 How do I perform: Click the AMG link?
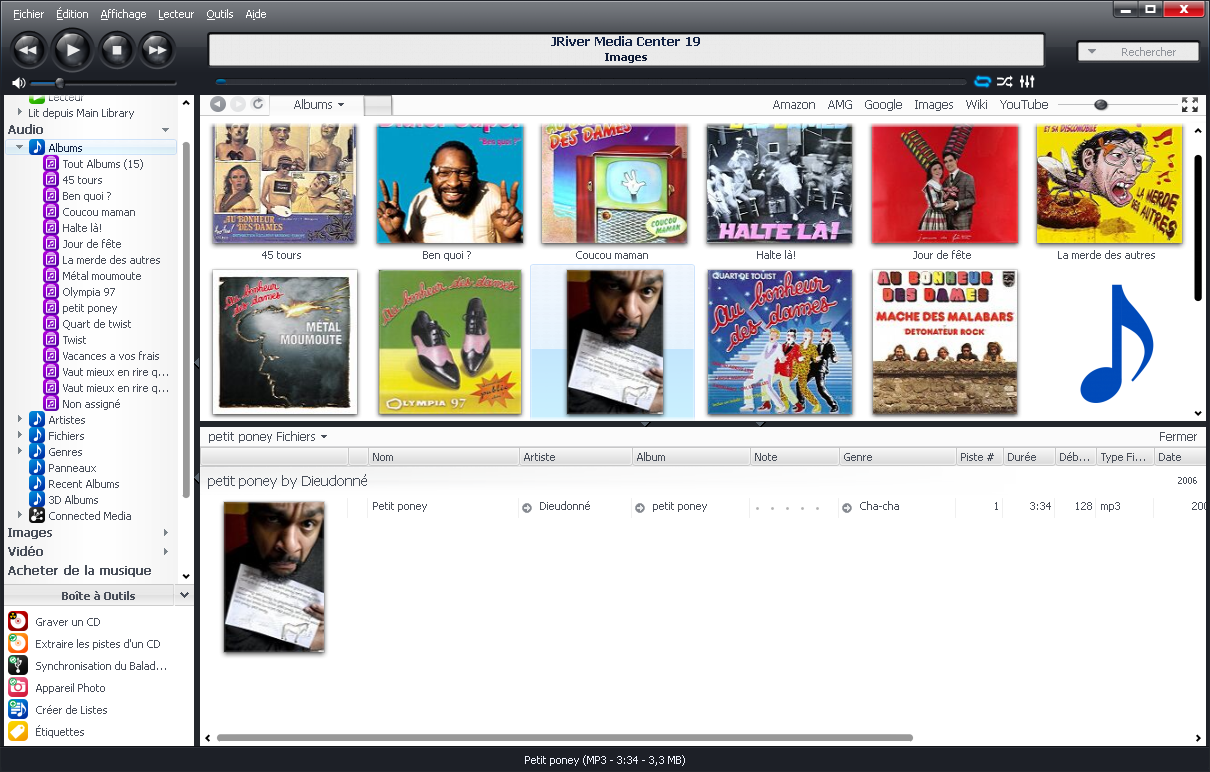pos(840,104)
